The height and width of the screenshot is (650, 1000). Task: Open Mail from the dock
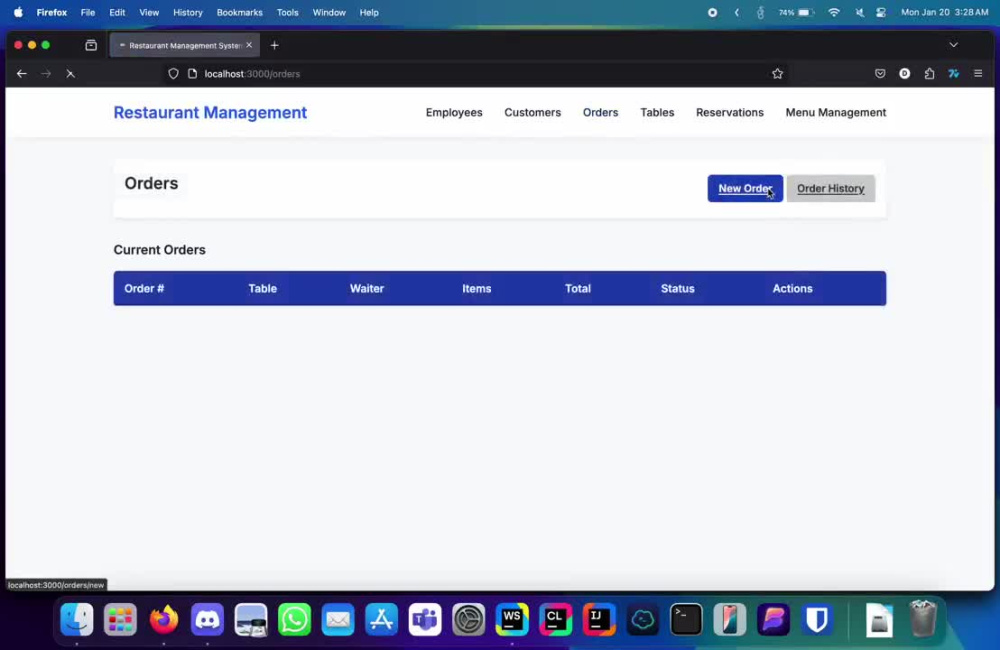(x=337, y=619)
